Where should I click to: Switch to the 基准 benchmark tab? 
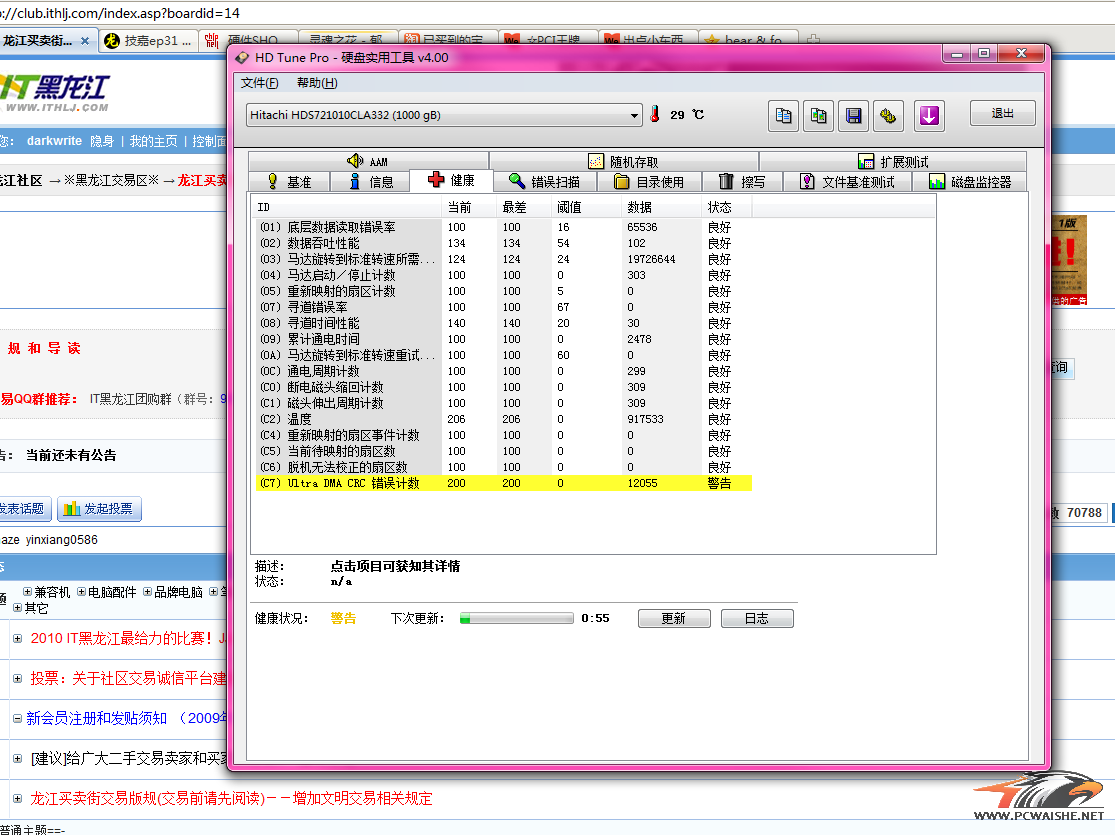pos(289,182)
